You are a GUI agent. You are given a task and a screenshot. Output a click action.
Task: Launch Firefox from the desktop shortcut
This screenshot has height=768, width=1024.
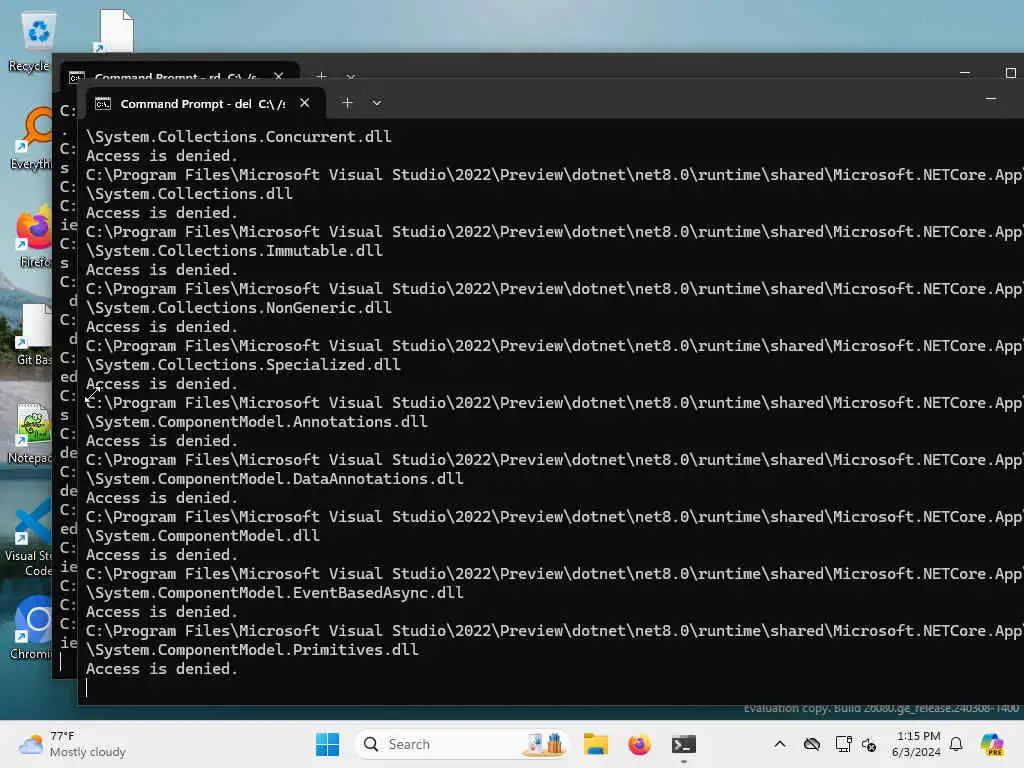34,236
